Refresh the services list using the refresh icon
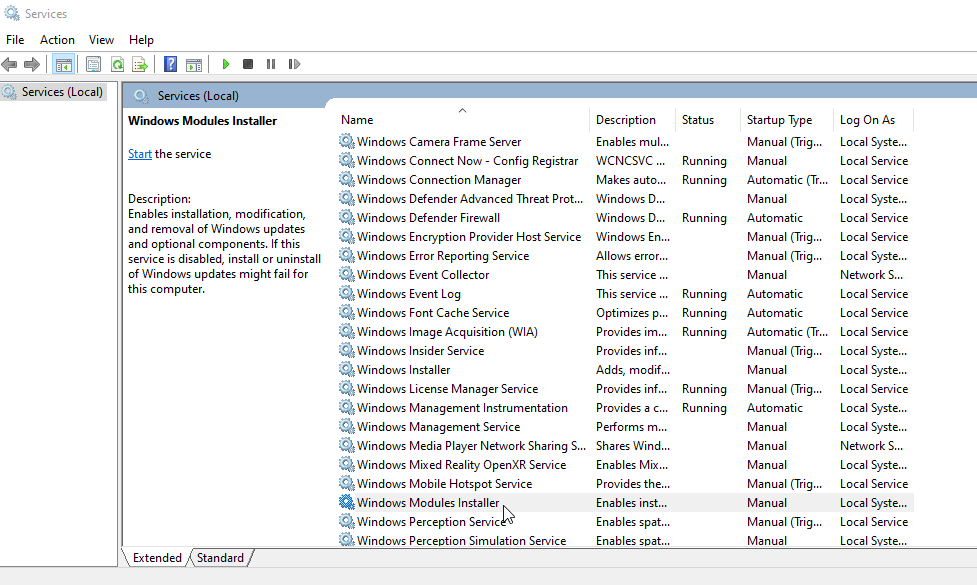Screen dimensions: 977x585 click(118, 64)
